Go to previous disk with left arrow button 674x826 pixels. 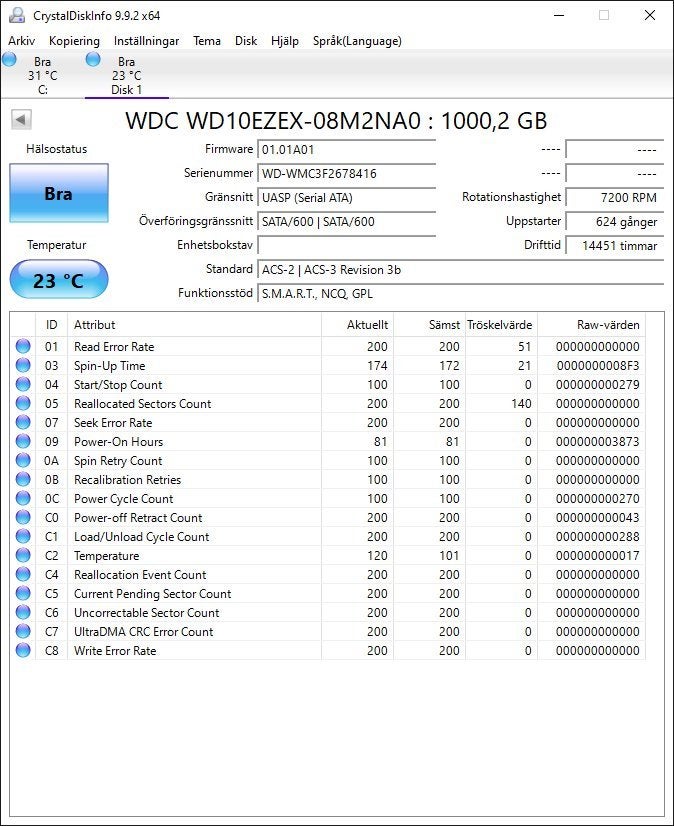point(22,120)
